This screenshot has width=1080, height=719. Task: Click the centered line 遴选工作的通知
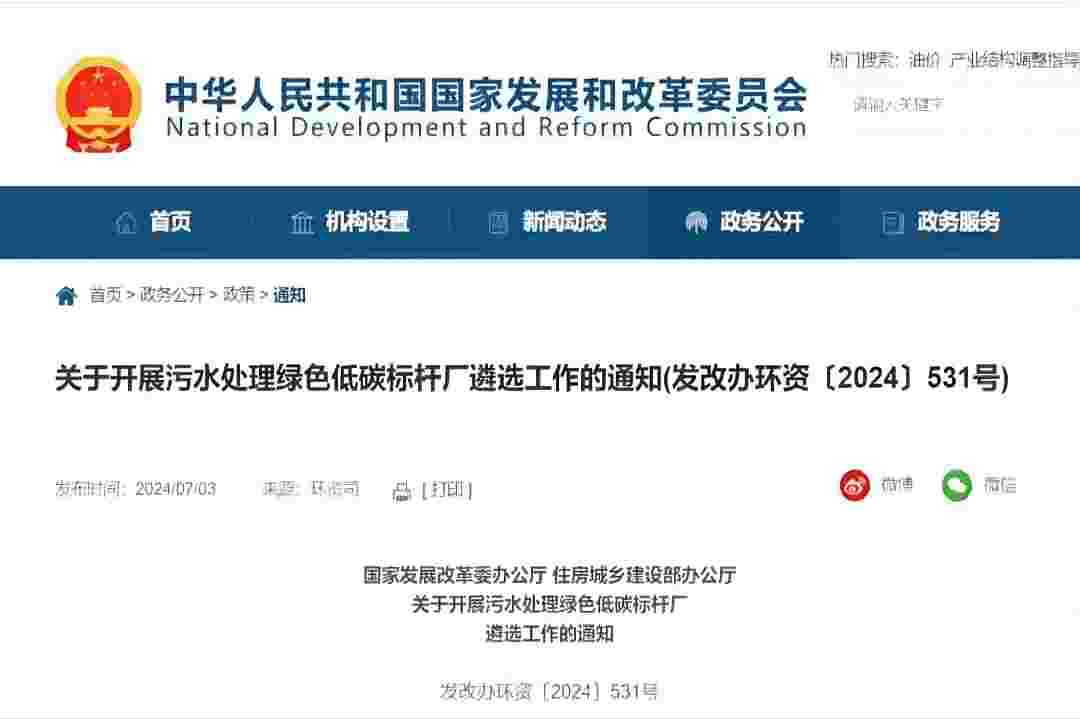550,634
